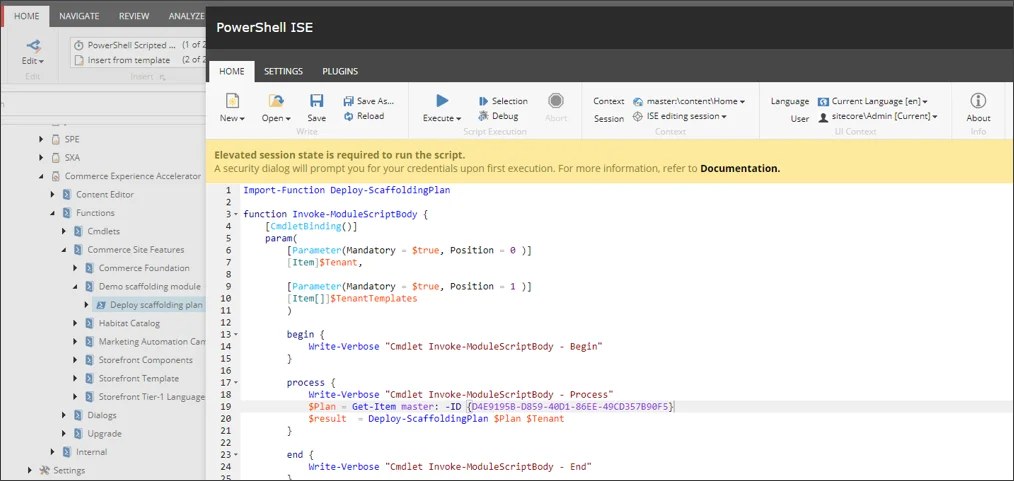Select the Cmdlets tree item
This screenshot has height=481, width=1014.
click(x=103, y=231)
